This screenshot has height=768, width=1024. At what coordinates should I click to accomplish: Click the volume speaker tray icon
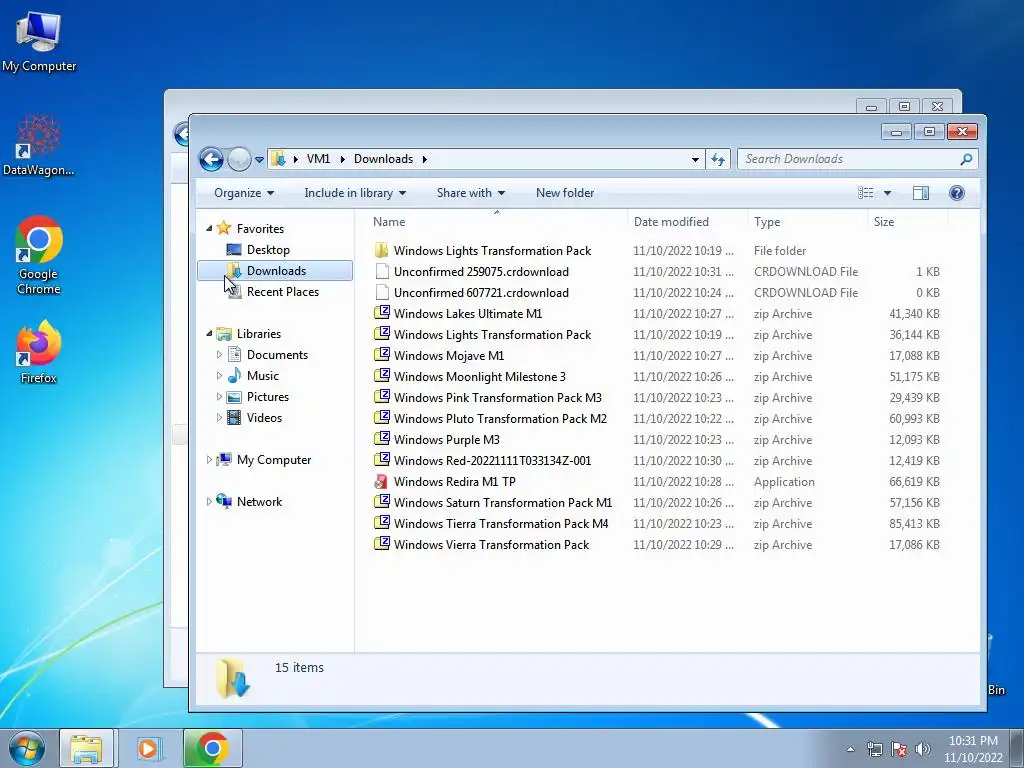point(922,749)
